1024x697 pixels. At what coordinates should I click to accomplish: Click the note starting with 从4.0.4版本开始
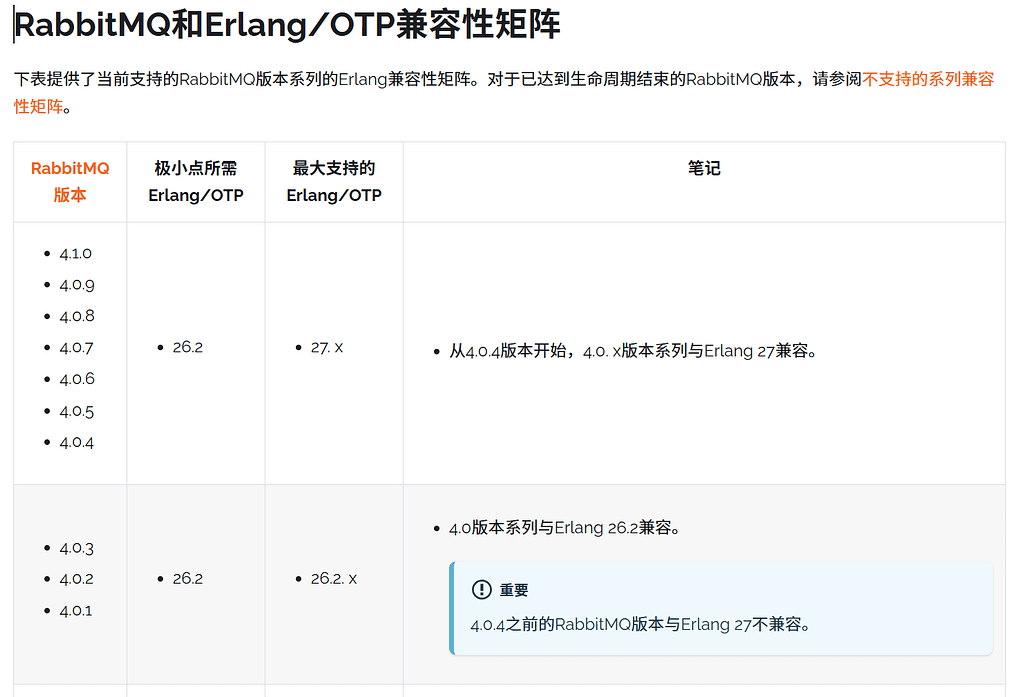[x=633, y=351]
